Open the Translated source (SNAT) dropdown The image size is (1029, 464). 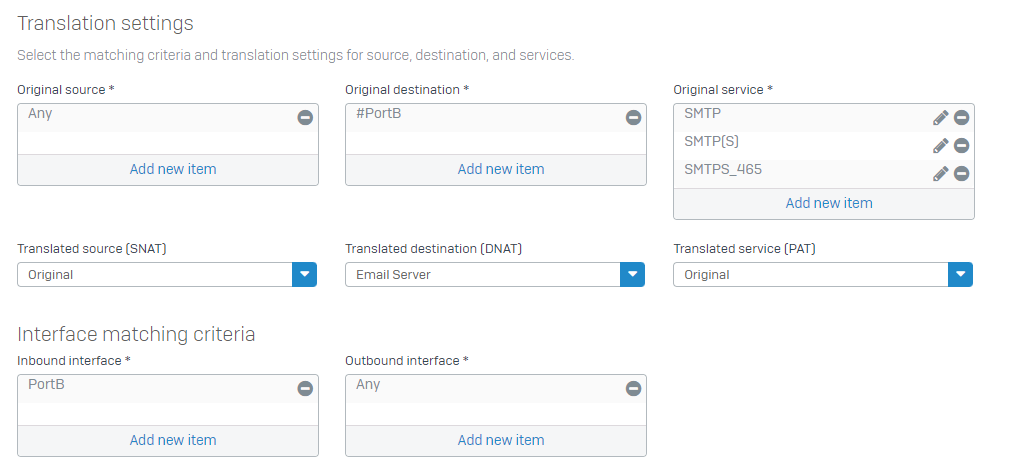coord(304,274)
